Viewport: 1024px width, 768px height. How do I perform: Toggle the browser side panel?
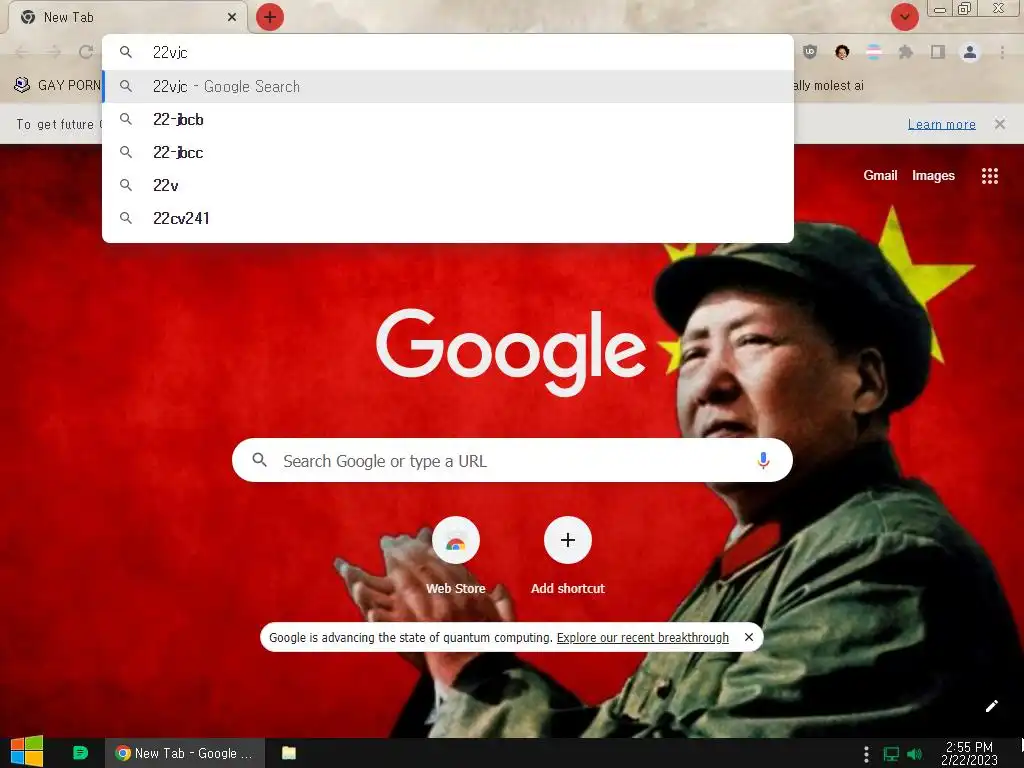point(938,52)
